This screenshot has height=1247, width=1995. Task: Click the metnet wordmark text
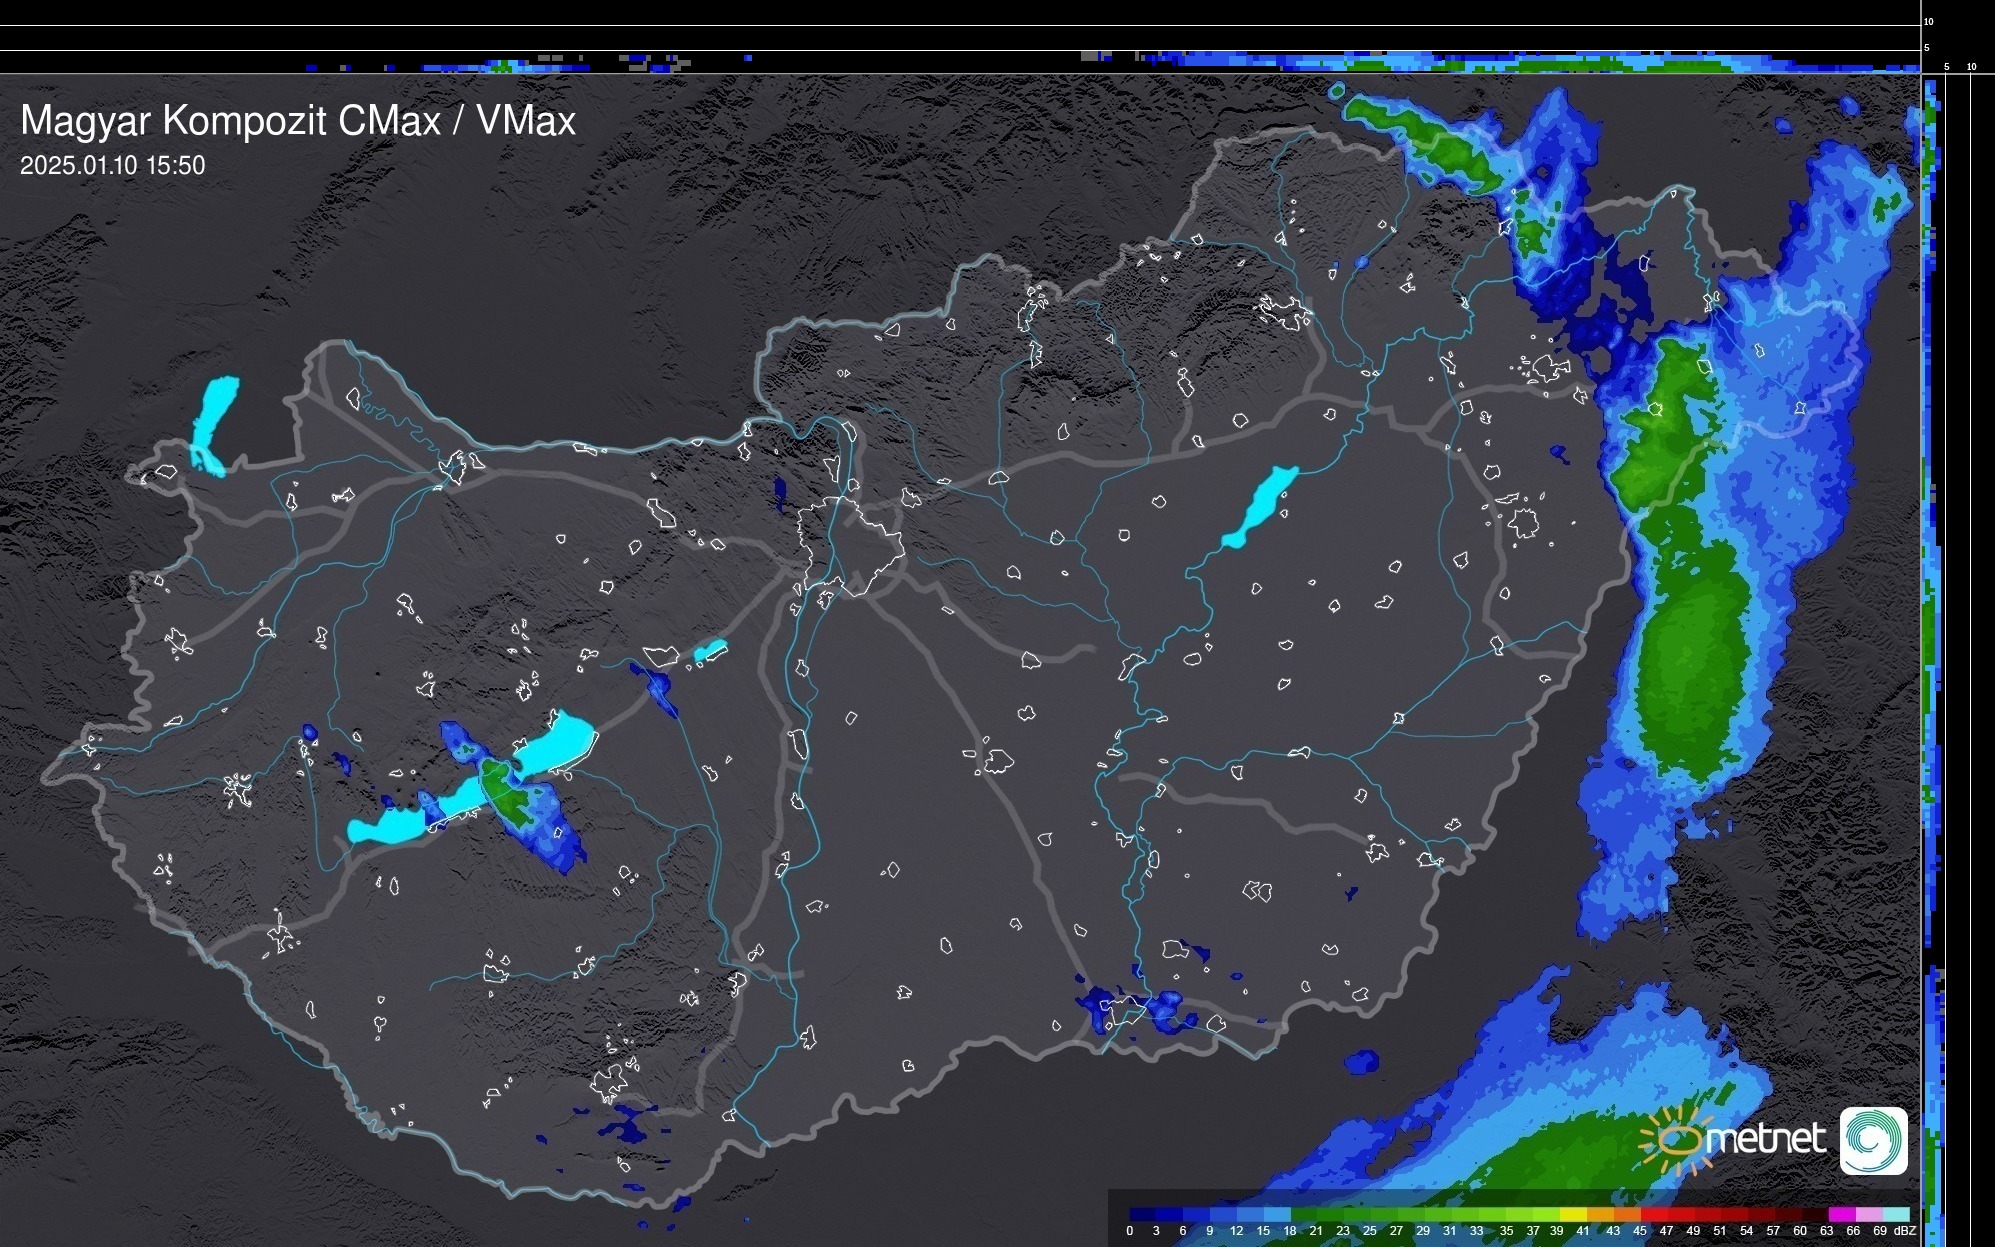(x=1765, y=1139)
